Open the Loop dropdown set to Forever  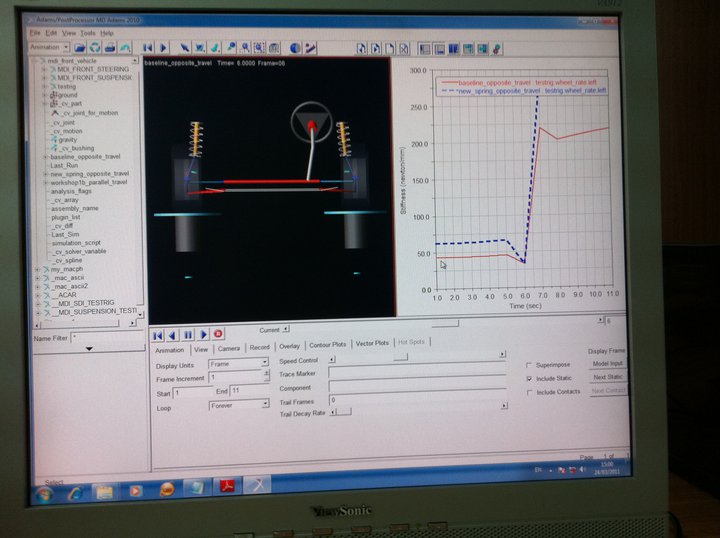click(238, 405)
